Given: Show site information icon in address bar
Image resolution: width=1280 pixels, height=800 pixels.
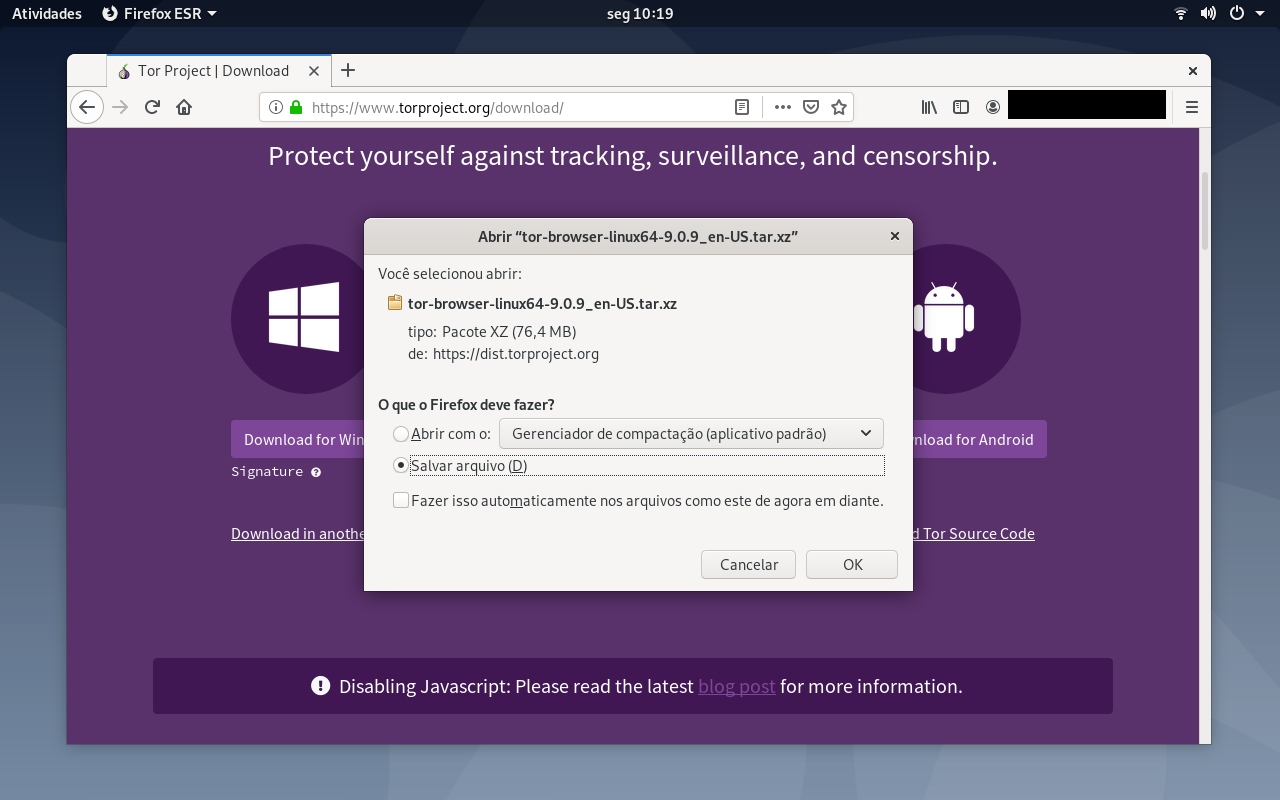Looking at the screenshot, I should click(x=276, y=107).
